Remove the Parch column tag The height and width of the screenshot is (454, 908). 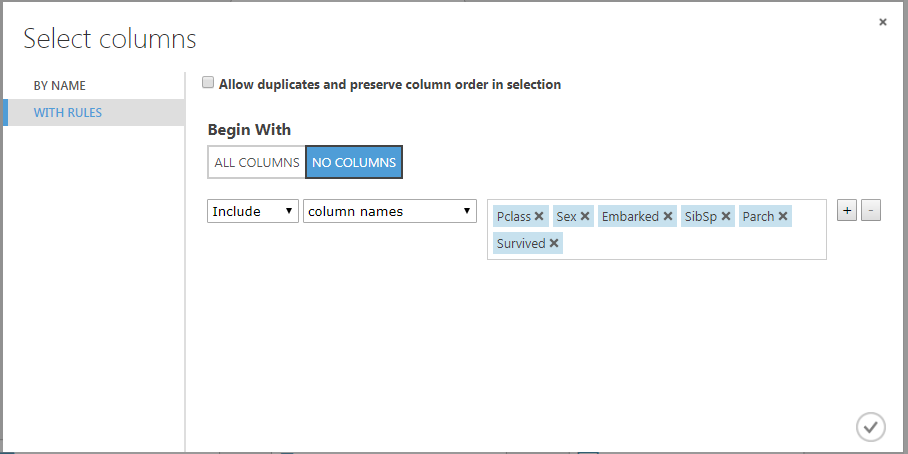[783, 216]
